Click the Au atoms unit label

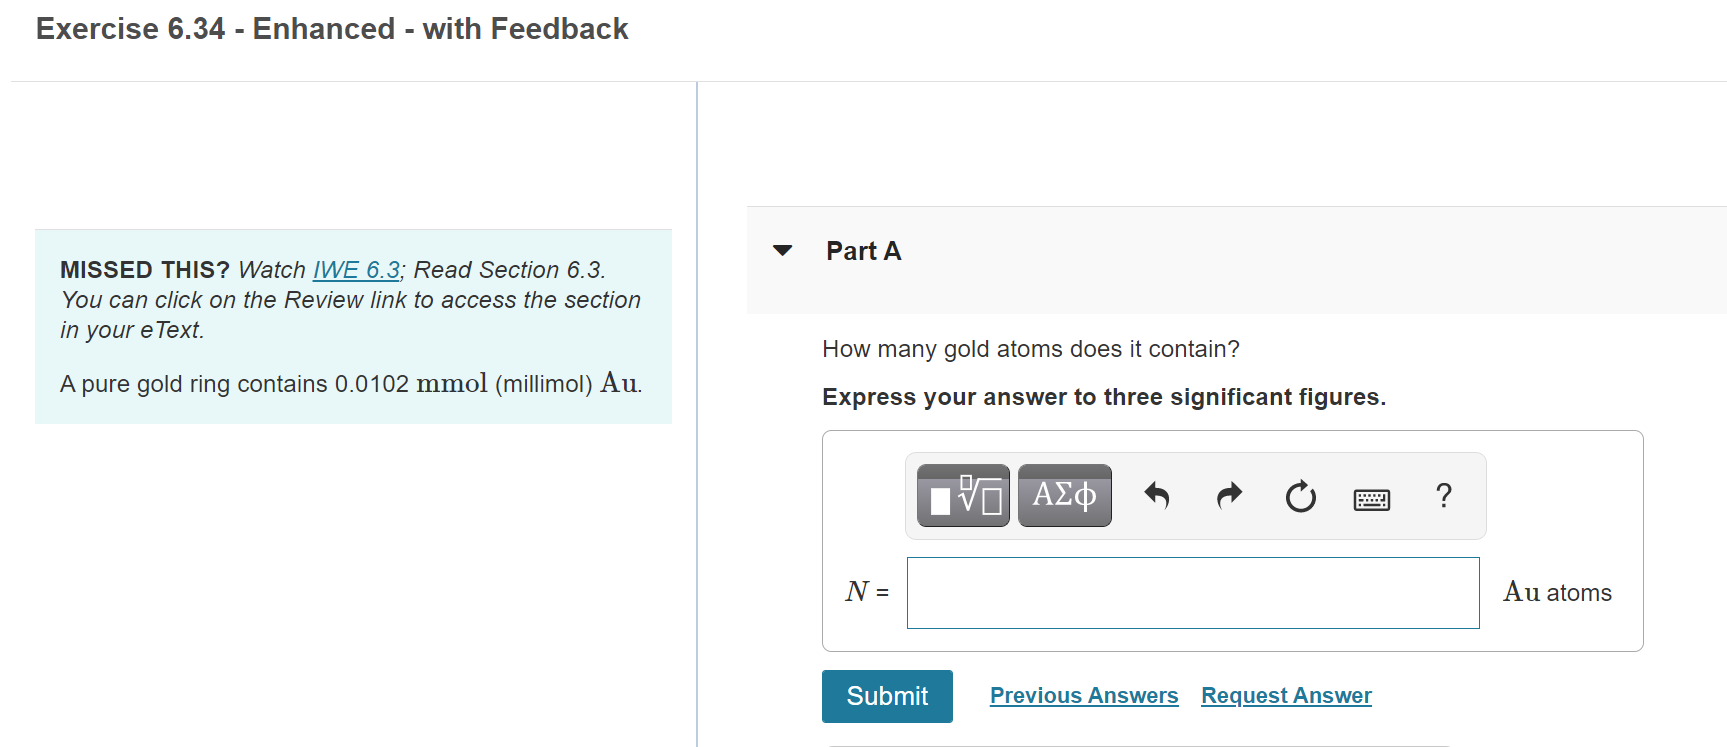click(x=1556, y=592)
